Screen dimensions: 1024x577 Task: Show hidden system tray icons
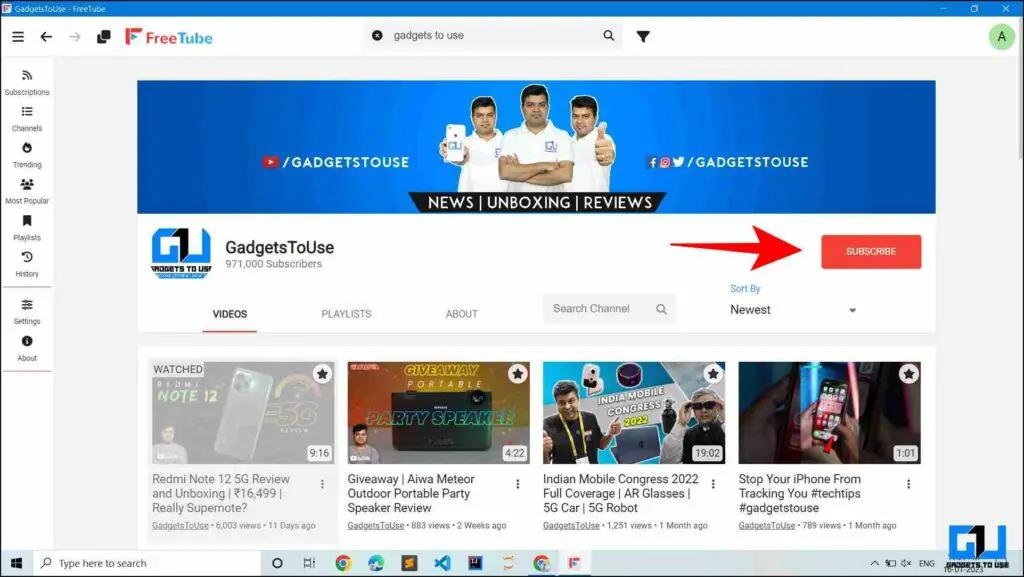(x=874, y=563)
